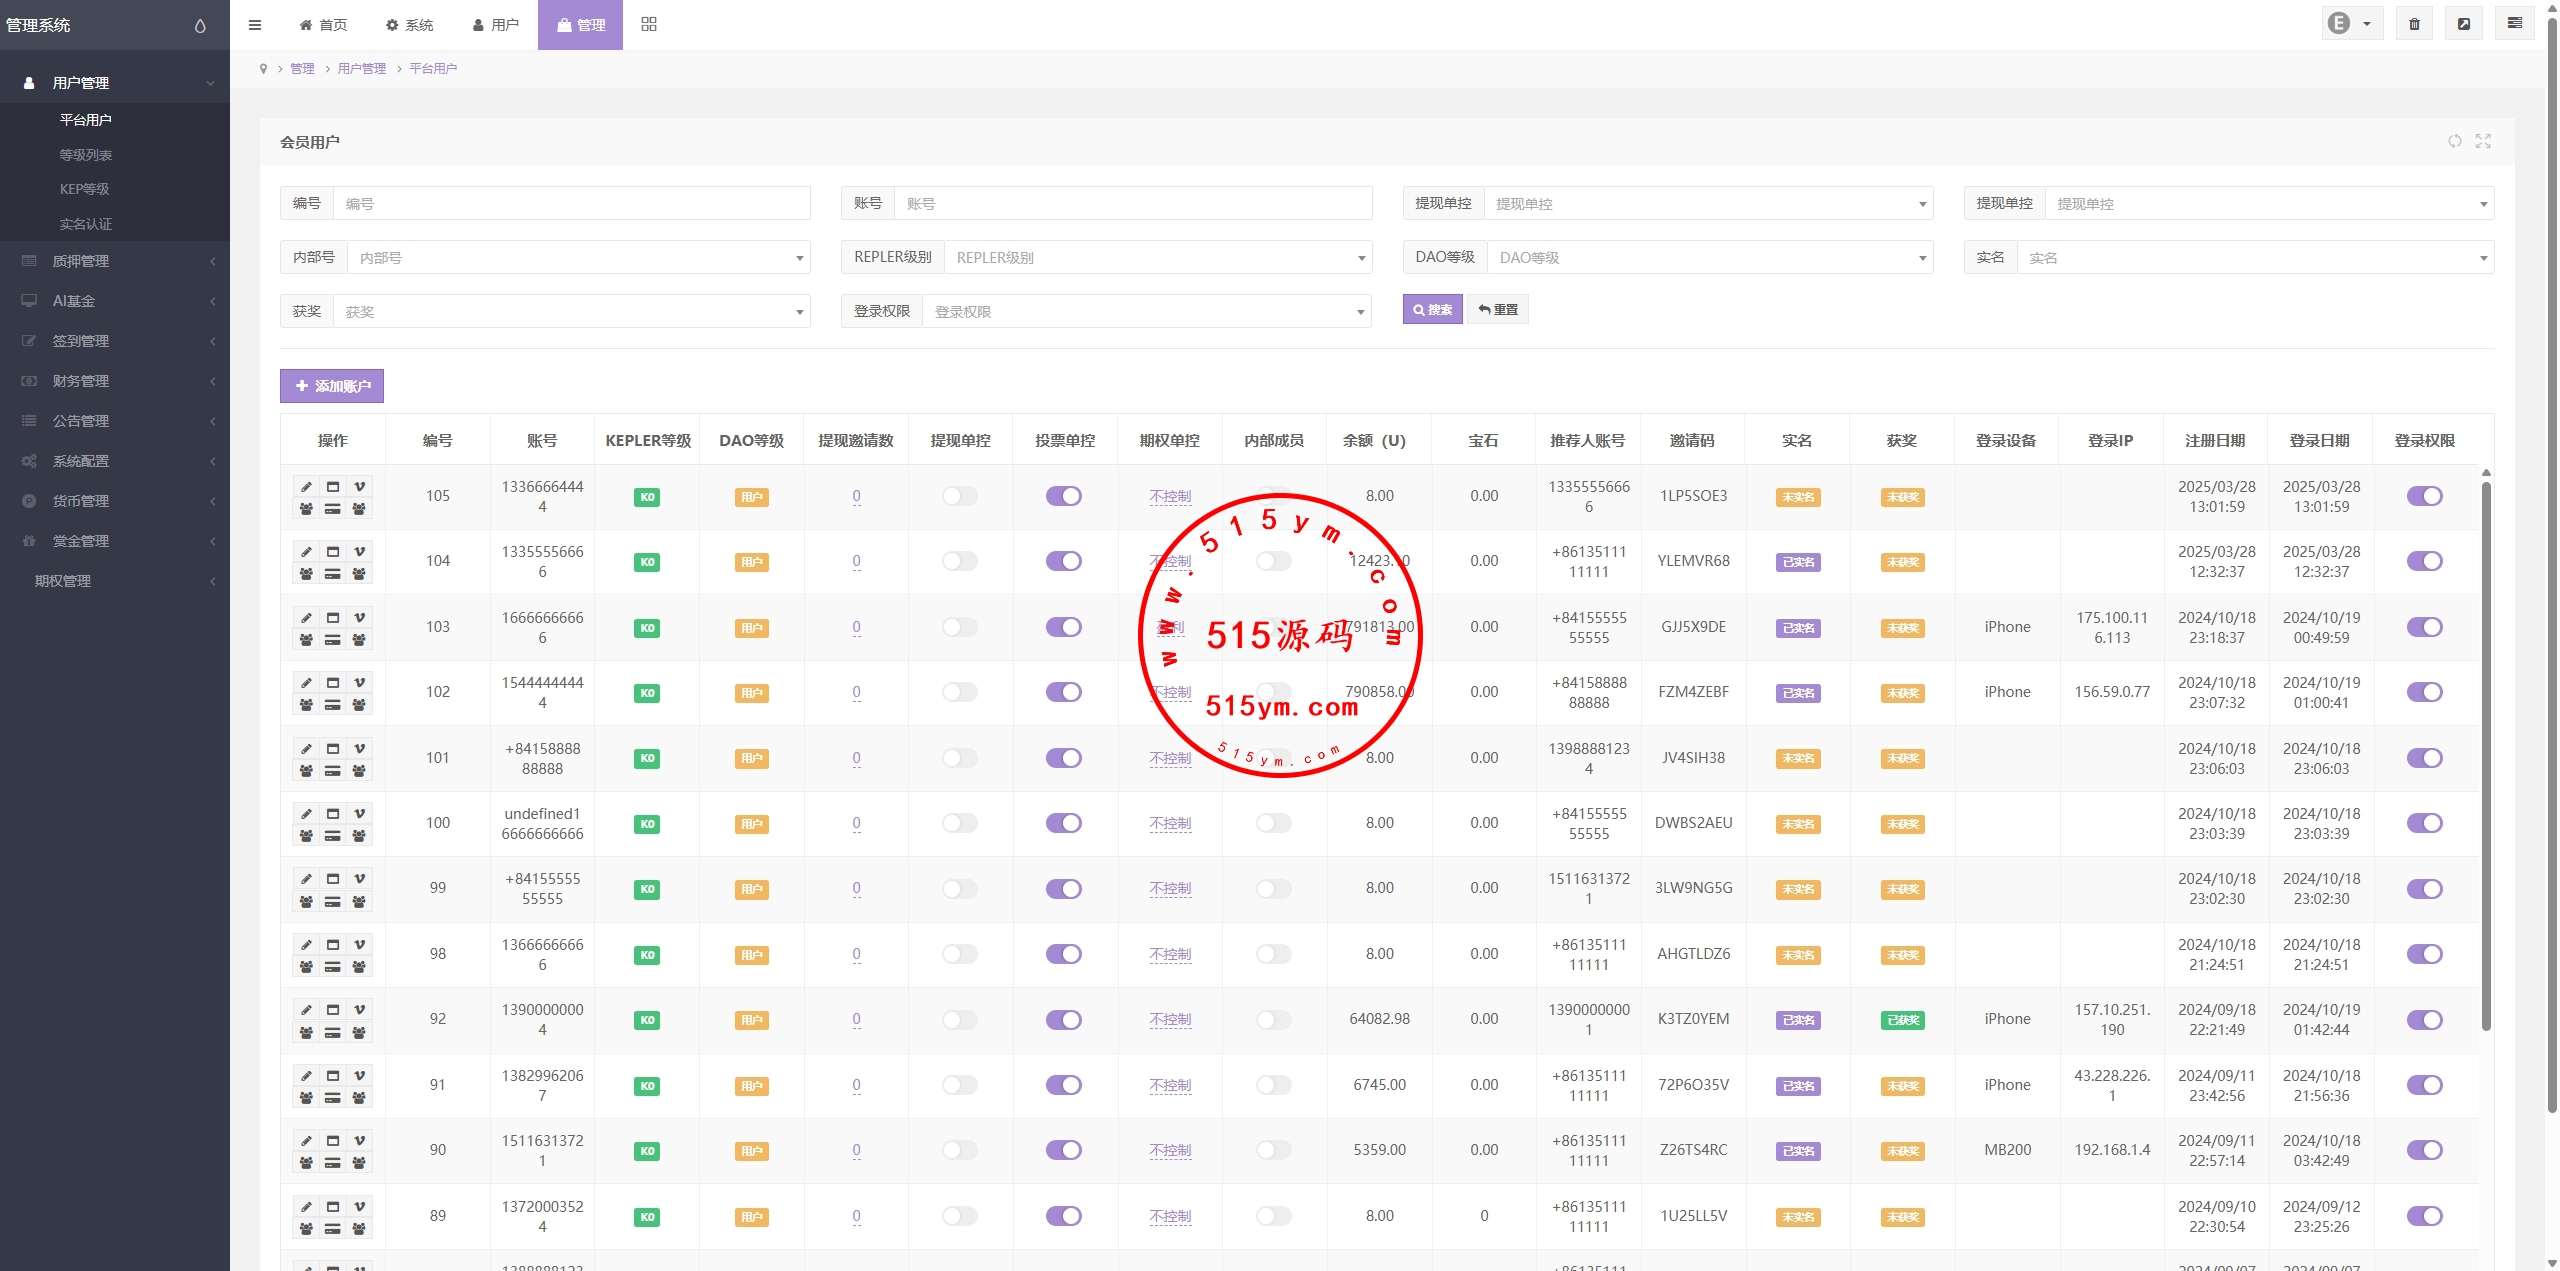Click the fullscreen expand icon in 会员用户 panel
2560x1271 pixels.
click(2483, 141)
